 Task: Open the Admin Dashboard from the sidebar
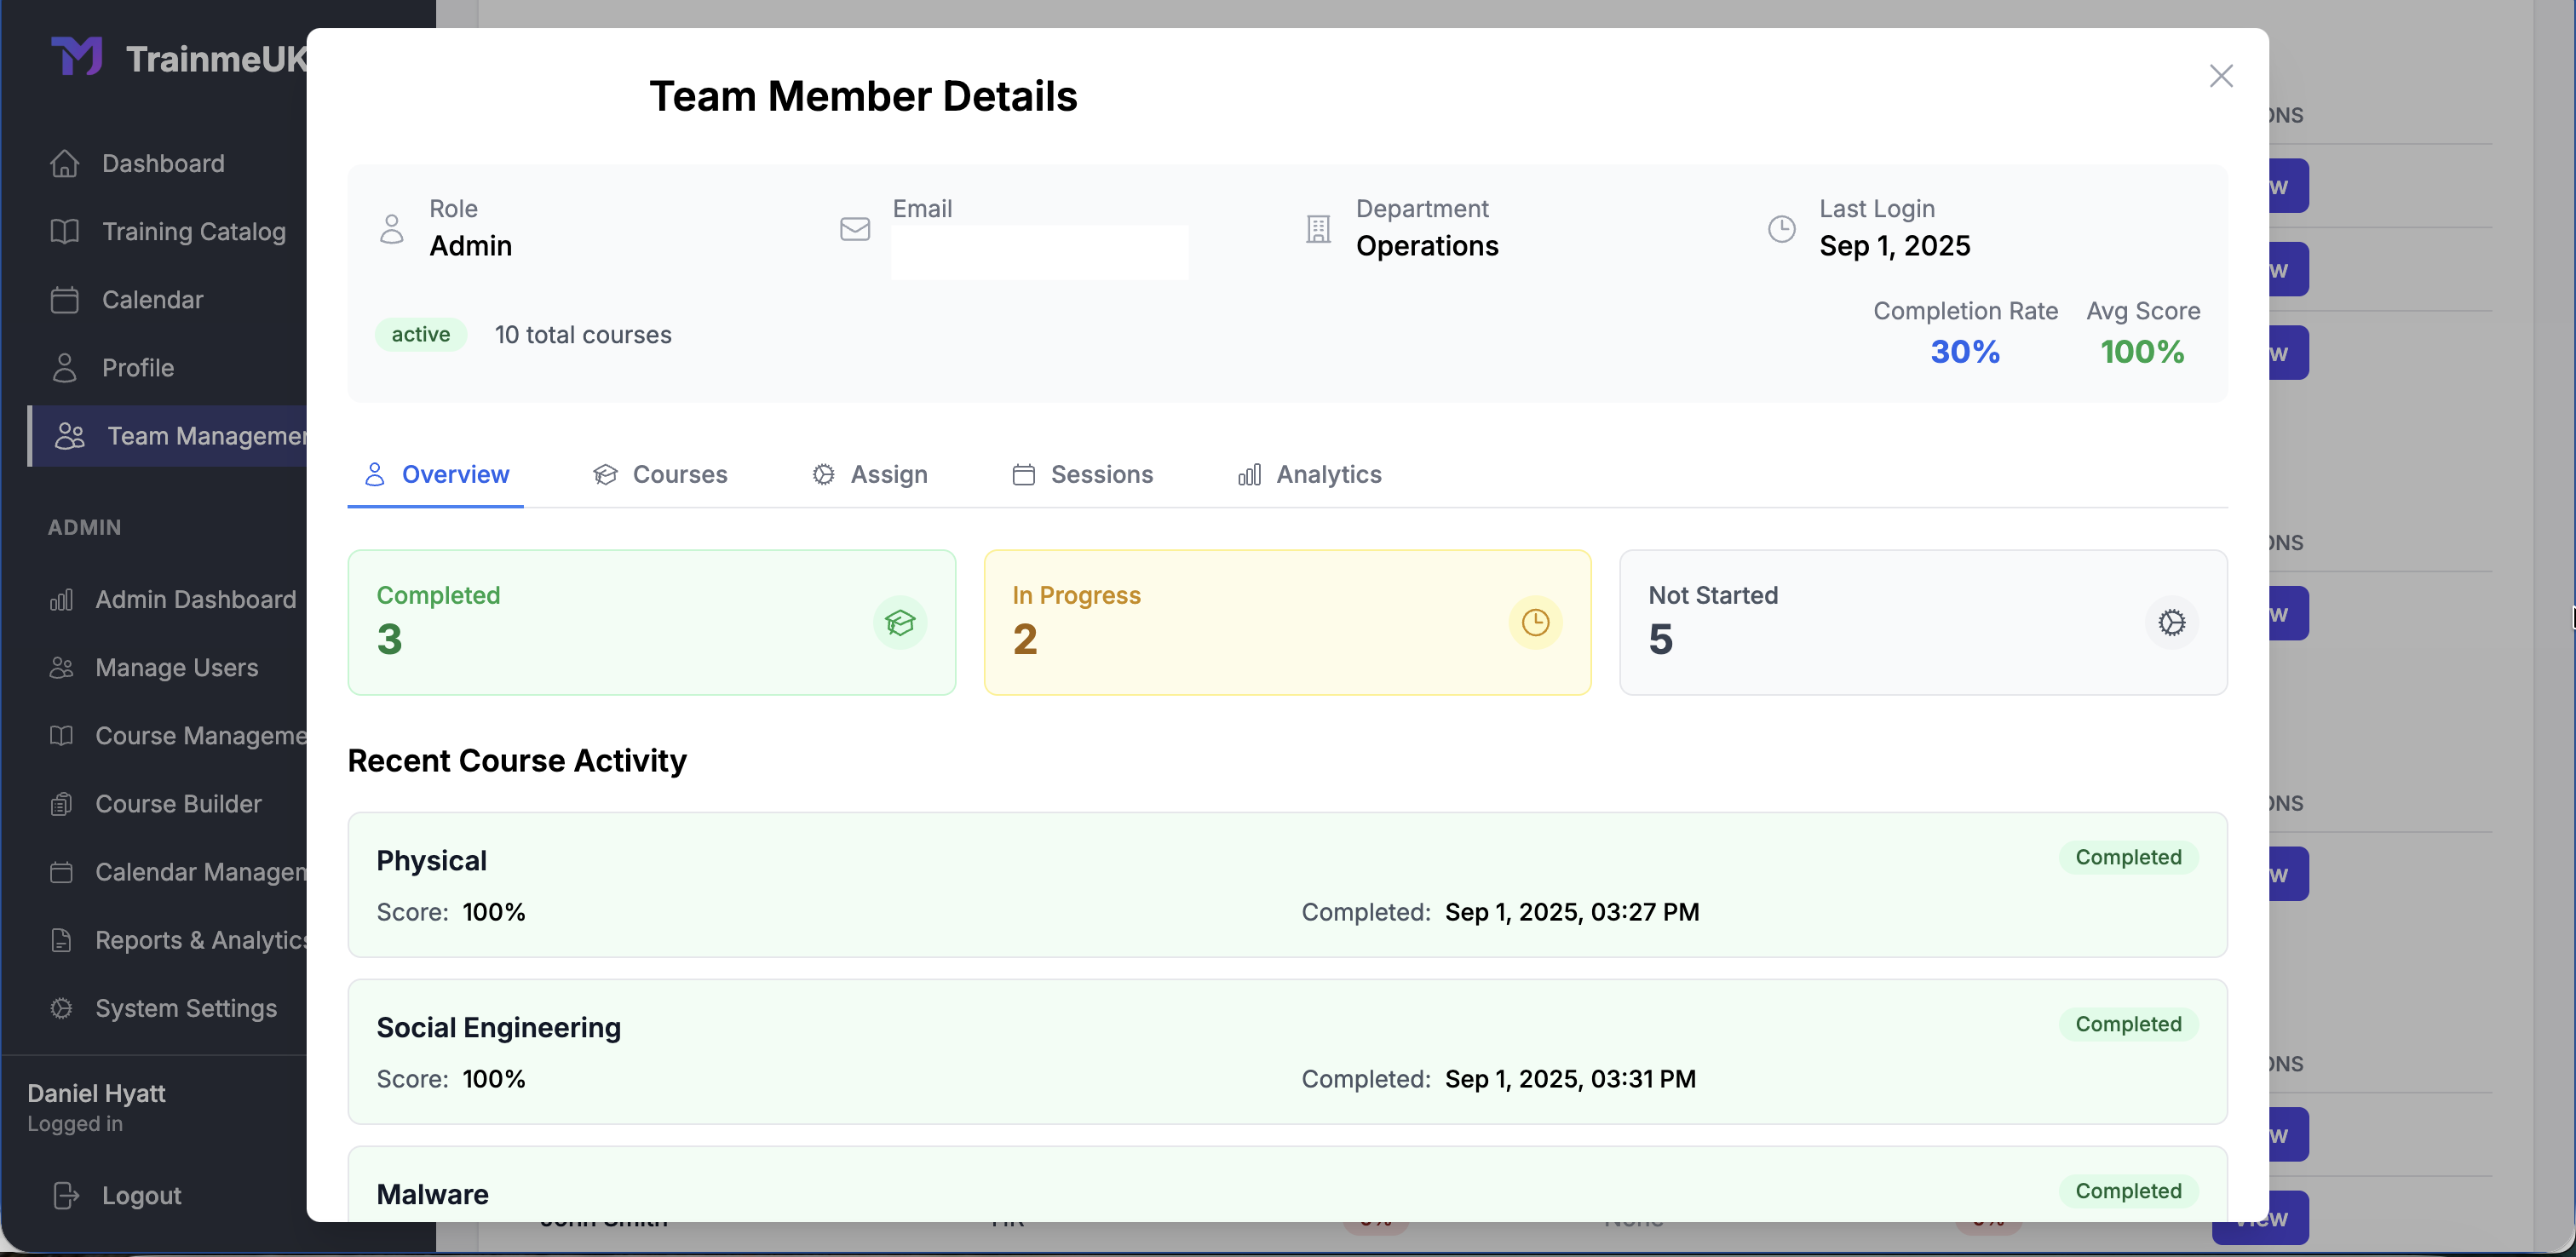click(195, 599)
